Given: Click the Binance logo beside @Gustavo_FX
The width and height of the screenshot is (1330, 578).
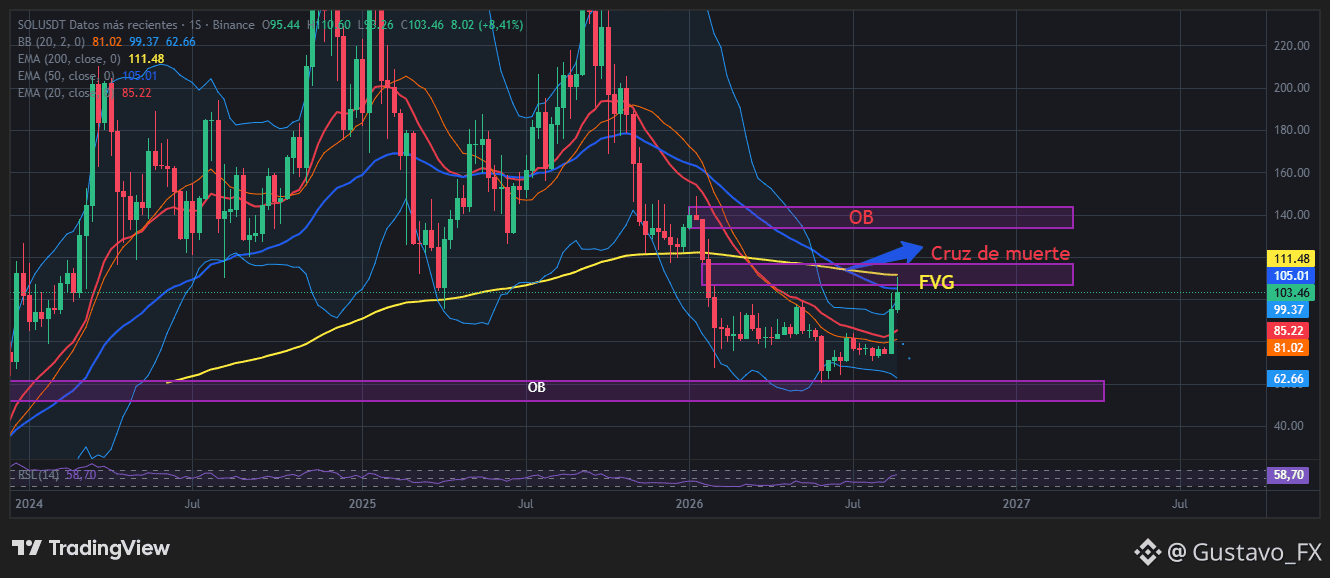Looking at the screenshot, I should pos(1146,551).
